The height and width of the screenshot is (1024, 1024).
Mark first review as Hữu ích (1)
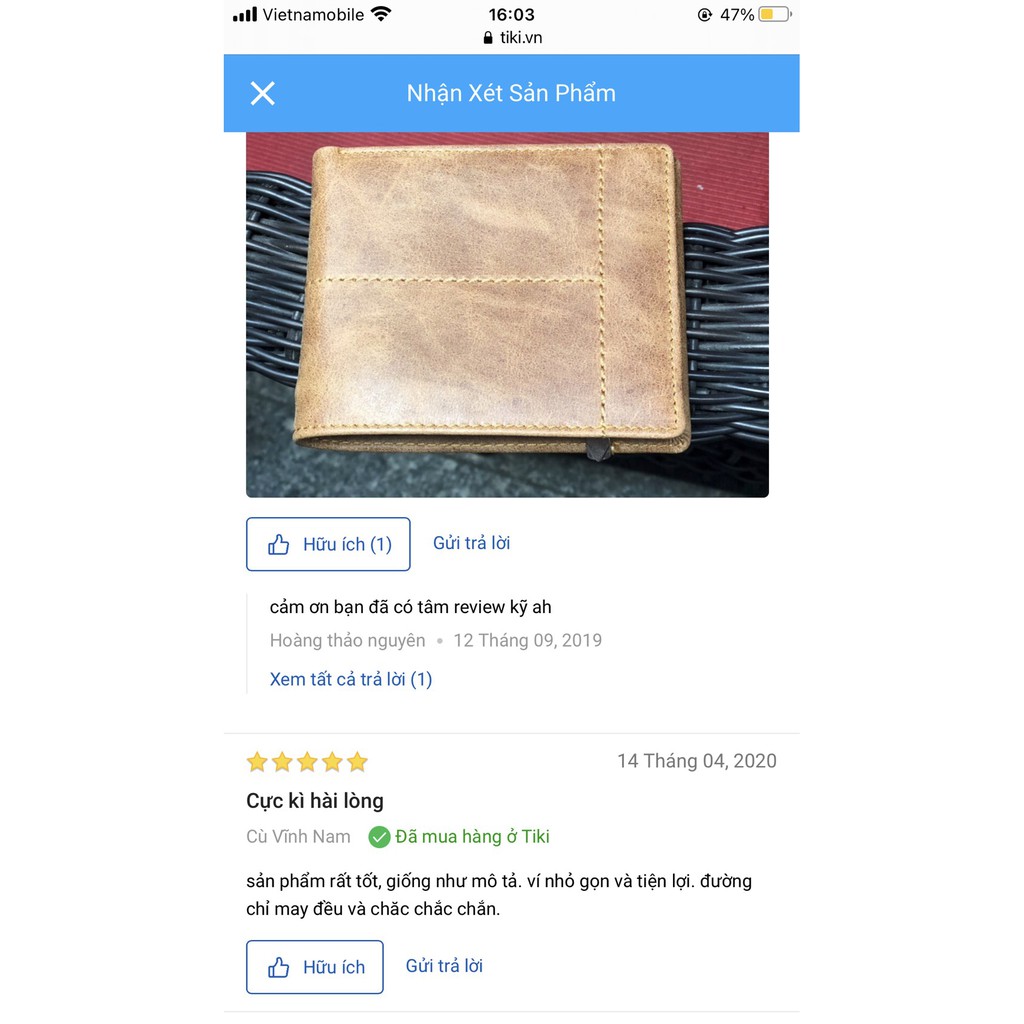pyautogui.click(x=328, y=544)
